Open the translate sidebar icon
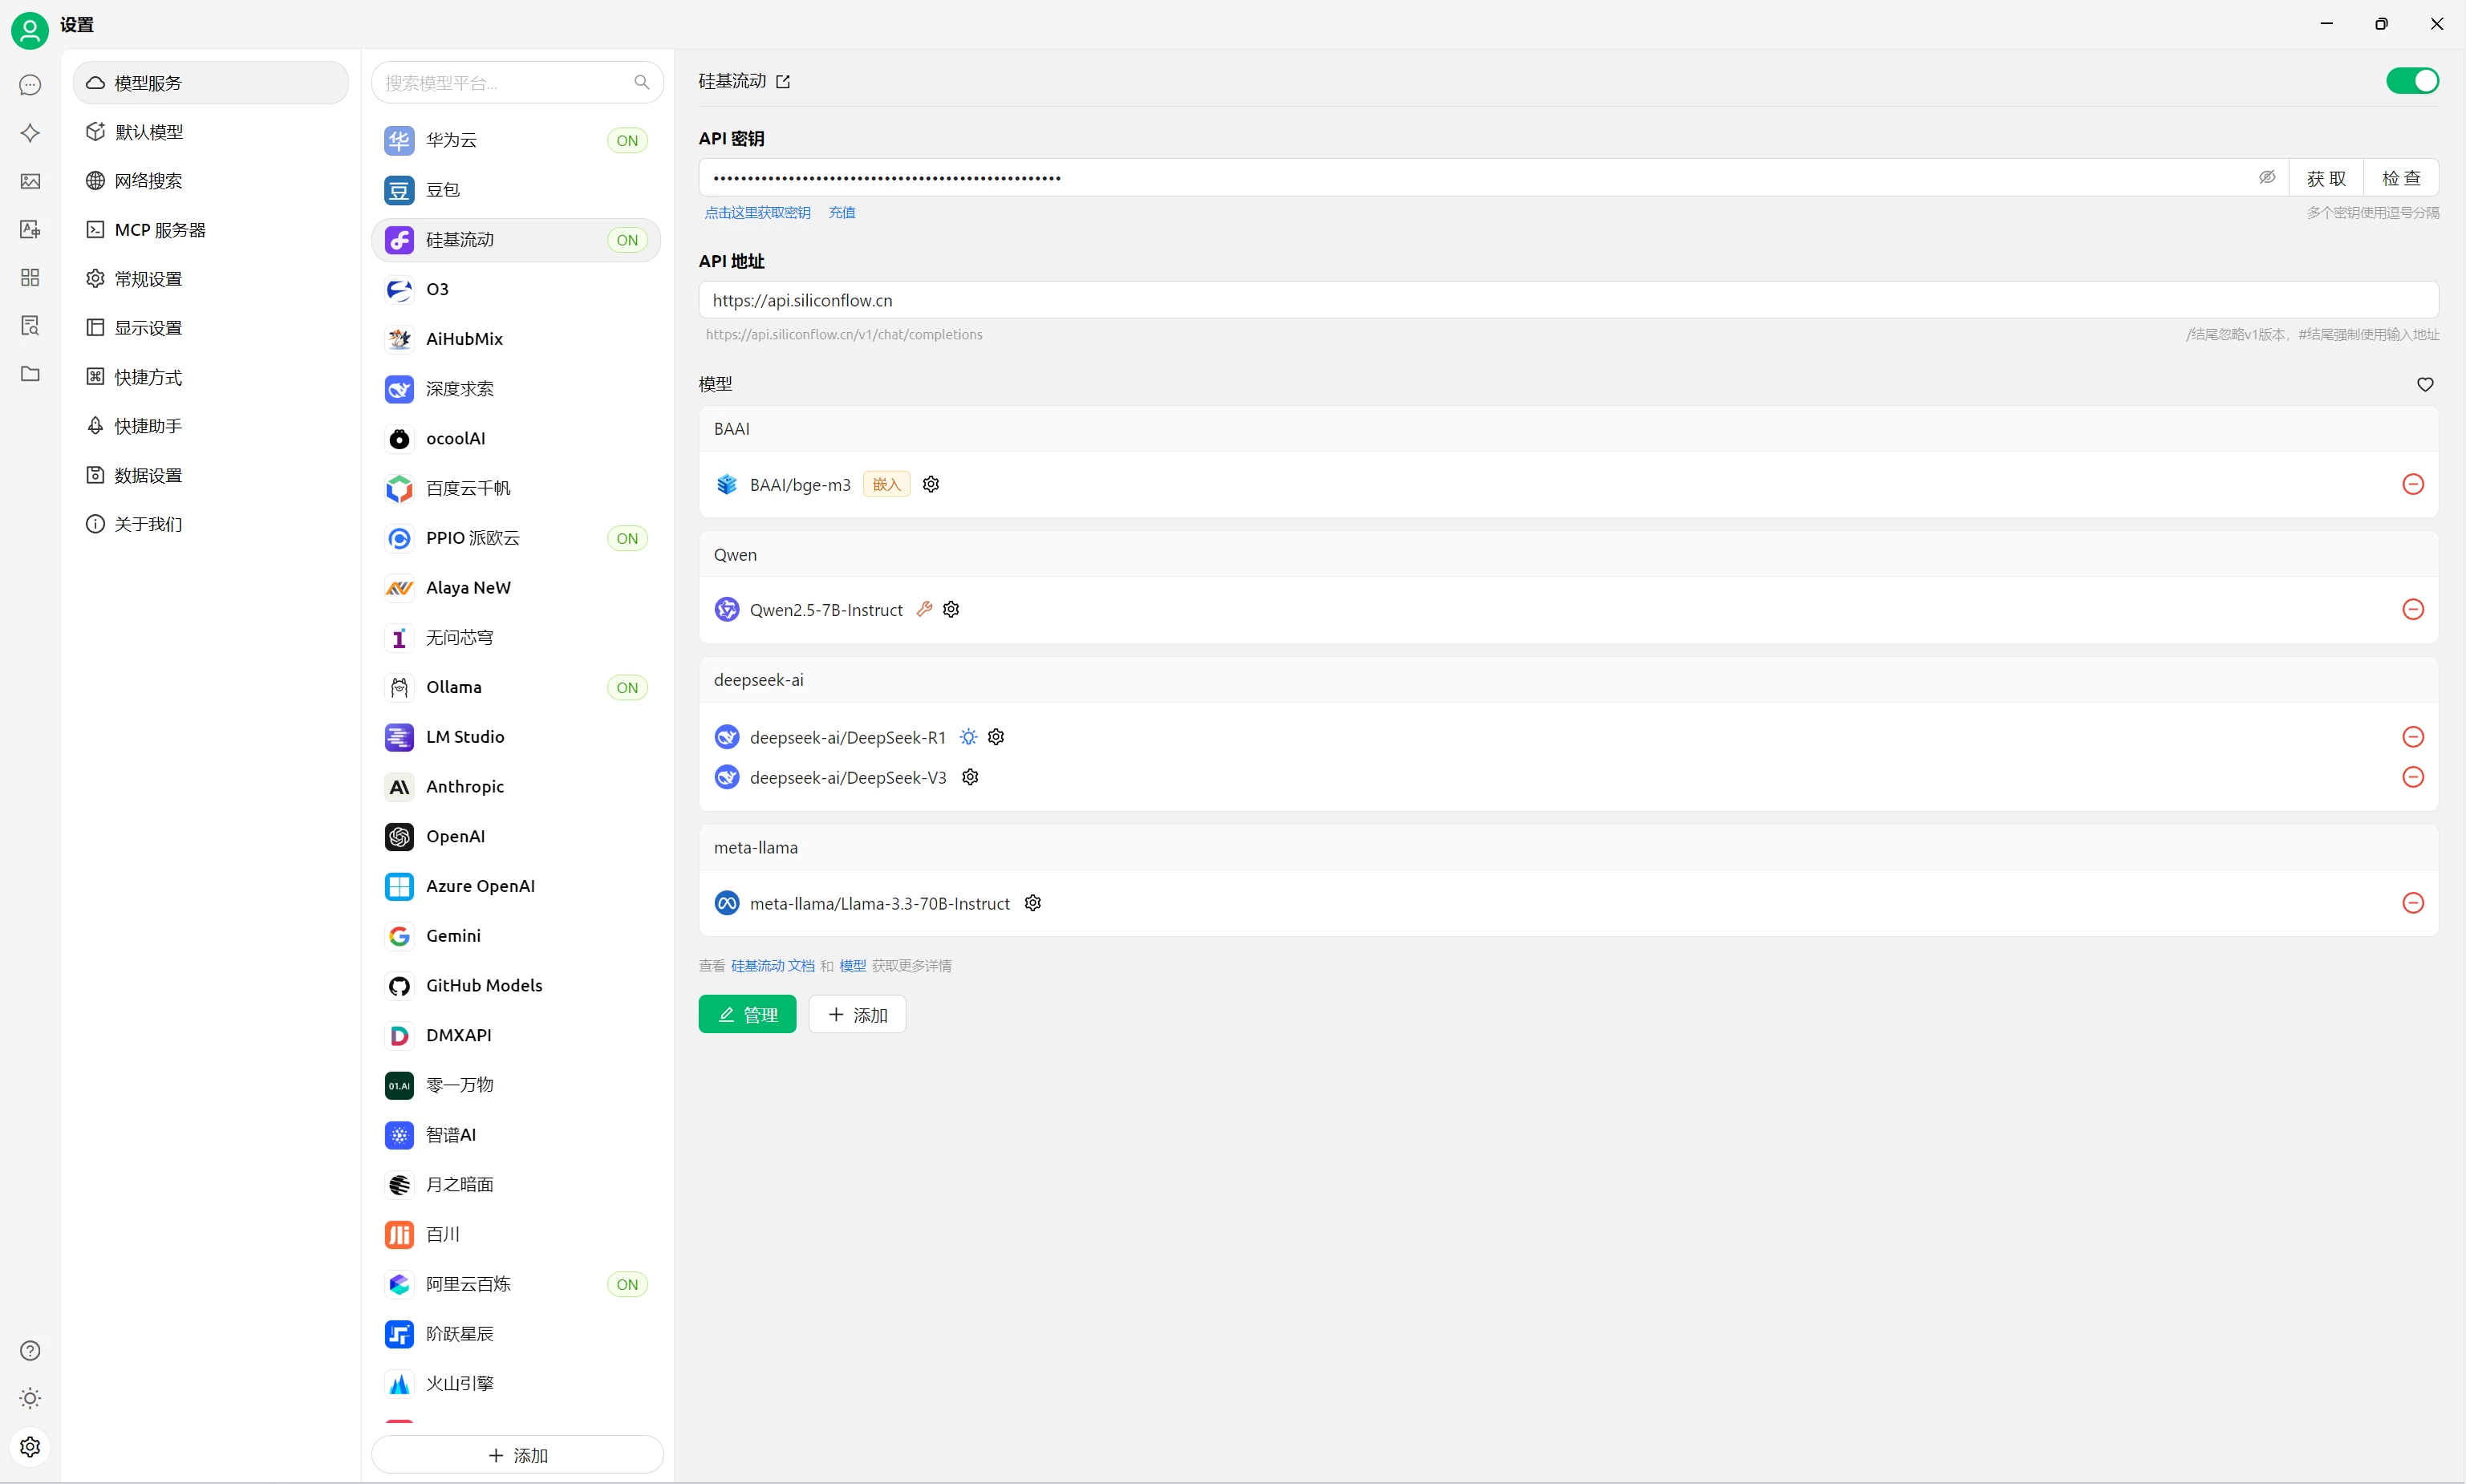The width and height of the screenshot is (2466, 1484). [x=30, y=229]
